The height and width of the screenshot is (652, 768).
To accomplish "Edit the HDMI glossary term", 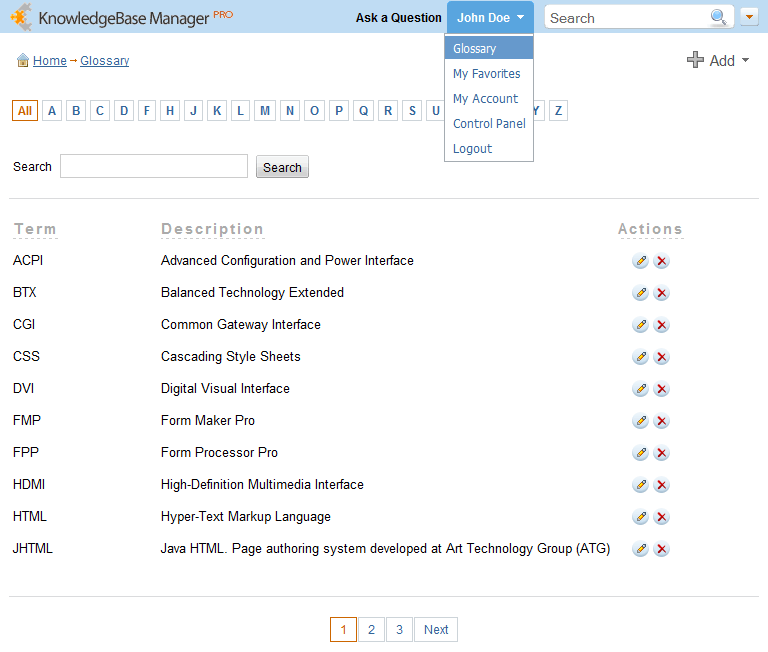I will [640, 485].
